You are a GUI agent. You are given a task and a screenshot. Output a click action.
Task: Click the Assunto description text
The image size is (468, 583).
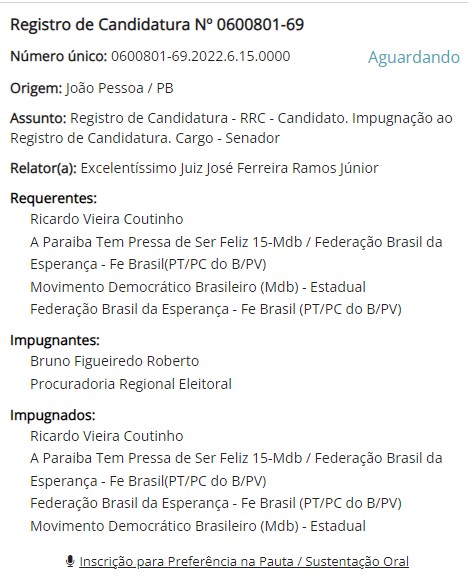tap(231, 128)
